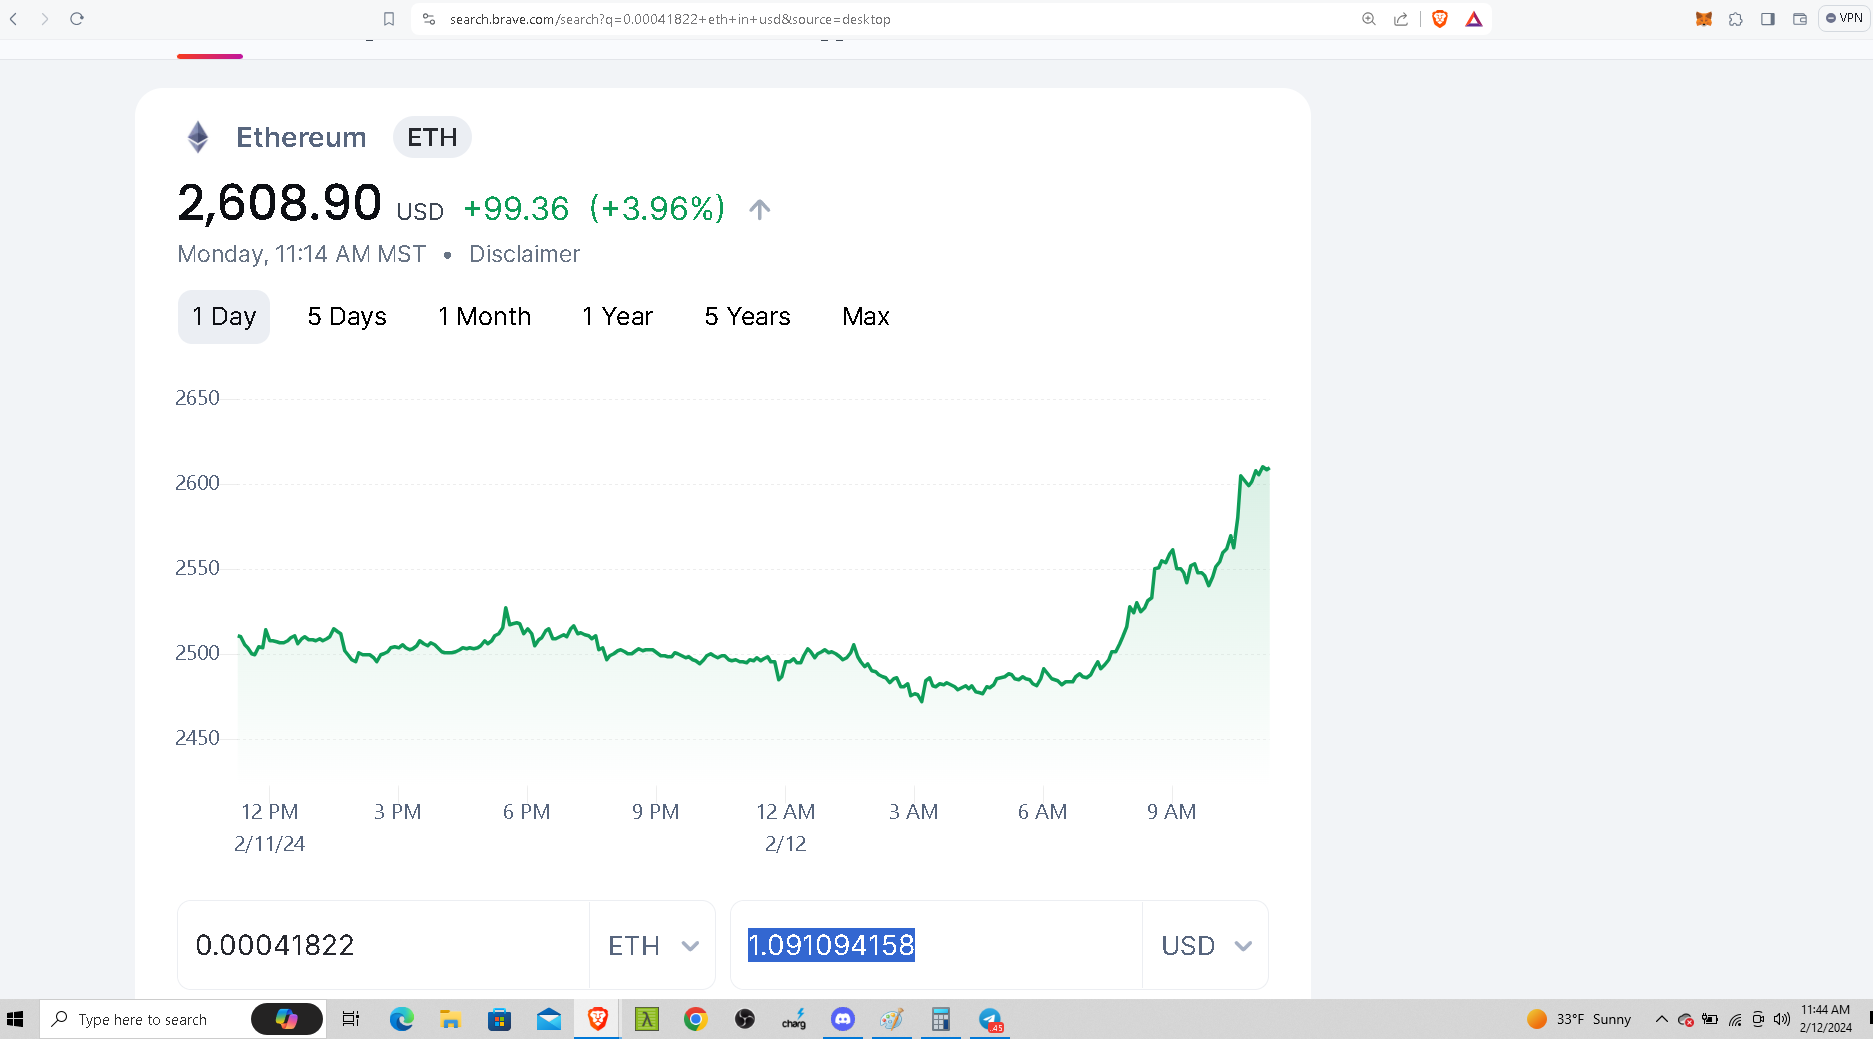Open the Brave Wallet icon

[1800, 19]
